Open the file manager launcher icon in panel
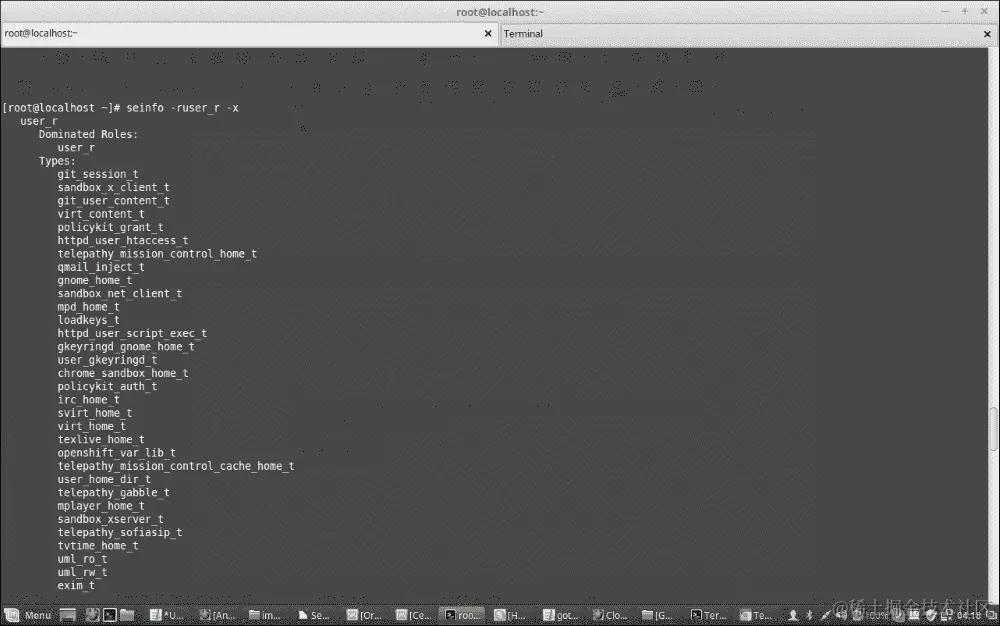Viewport: 1000px width, 626px height. click(127, 615)
